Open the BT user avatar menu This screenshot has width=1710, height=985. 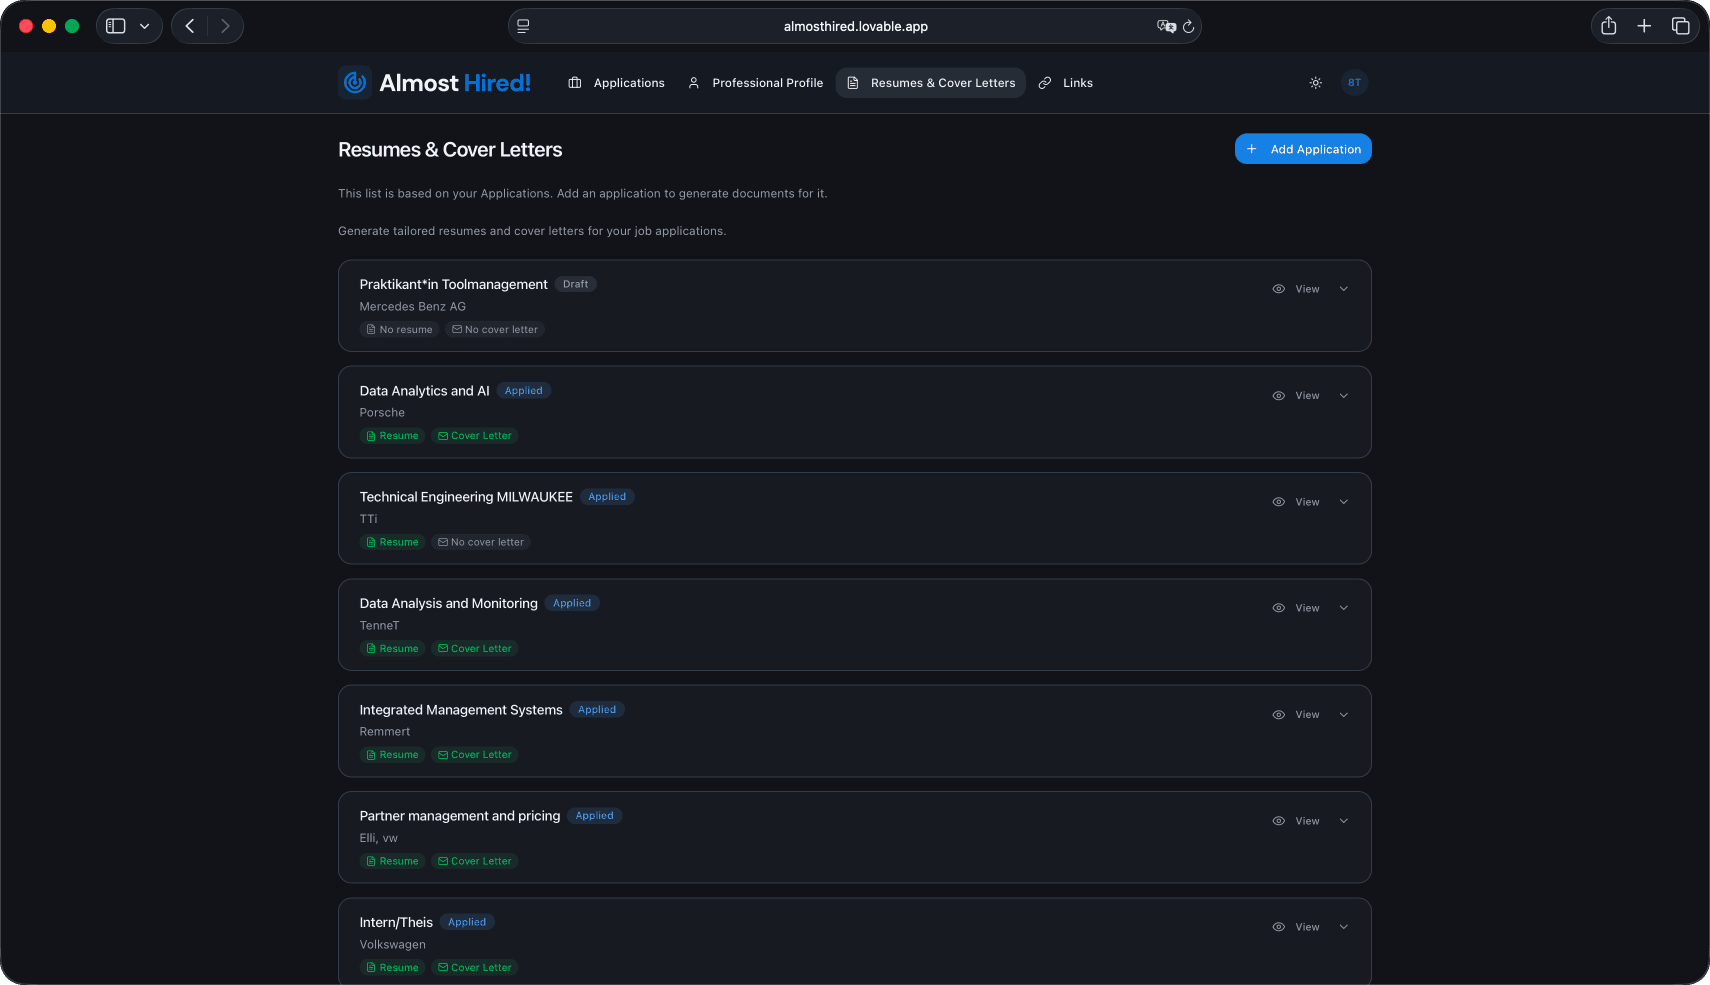tap(1354, 83)
